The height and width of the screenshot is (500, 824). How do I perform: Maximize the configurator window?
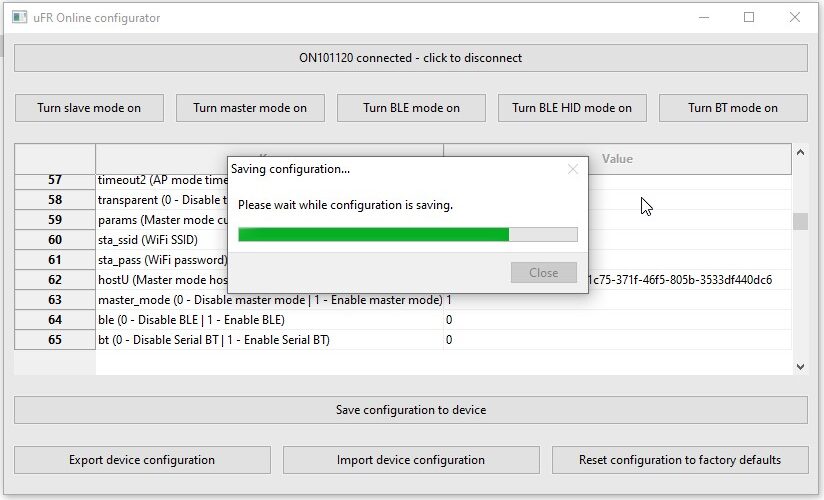coord(749,17)
